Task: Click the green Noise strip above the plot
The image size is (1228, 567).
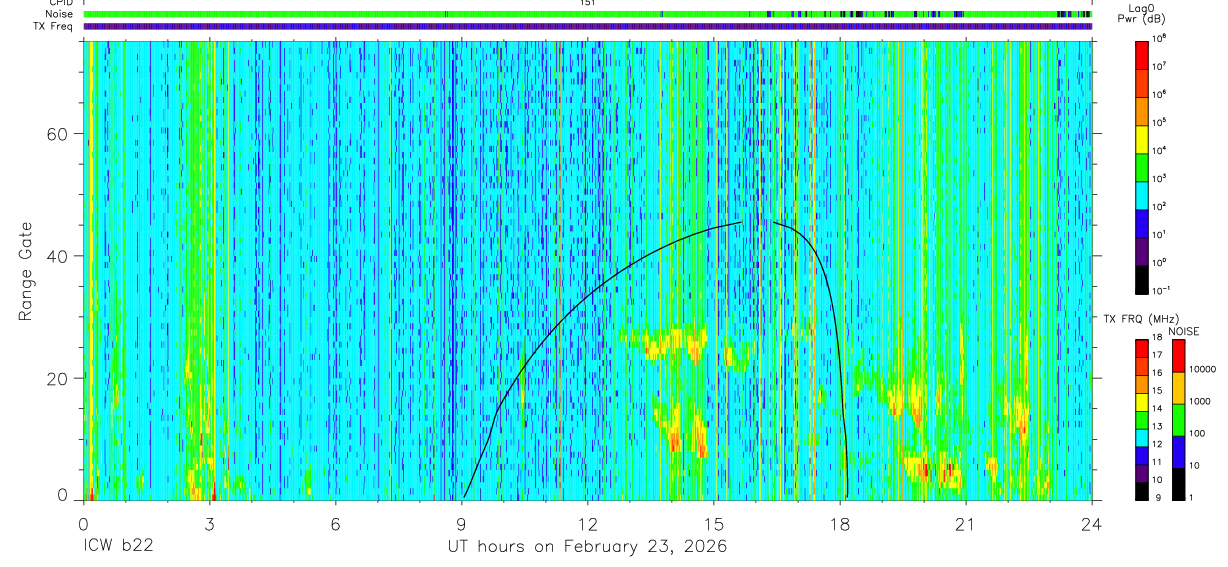Action: (x=587, y=15)
